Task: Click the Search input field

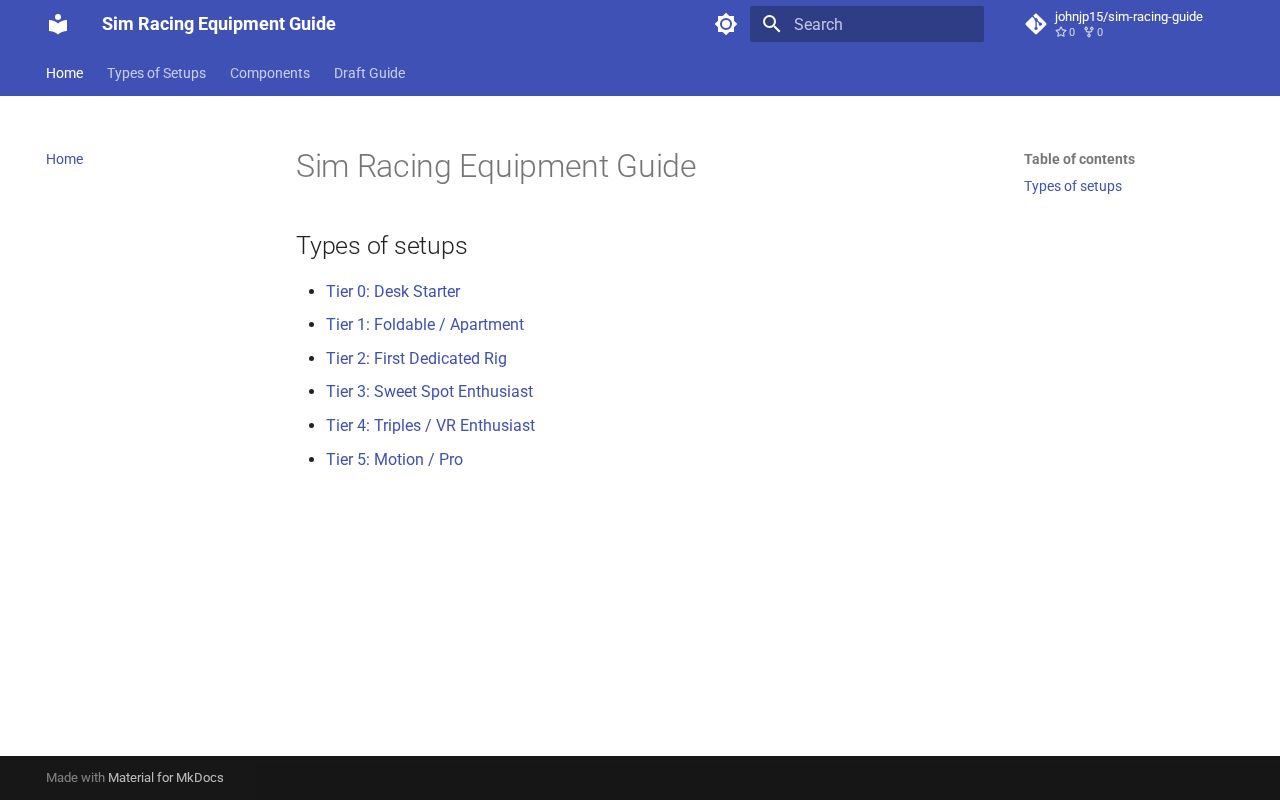Action: (x=867, y=24)
